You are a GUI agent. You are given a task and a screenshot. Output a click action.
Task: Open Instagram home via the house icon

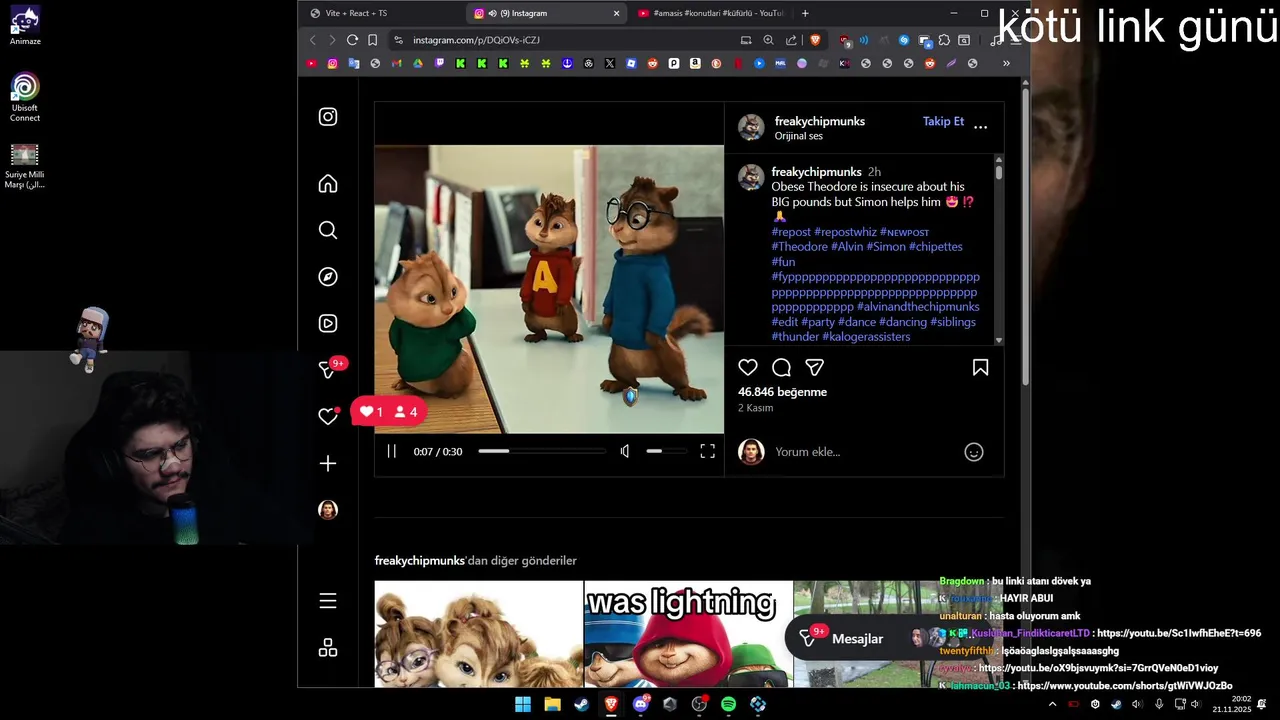(x=328, y=184)
